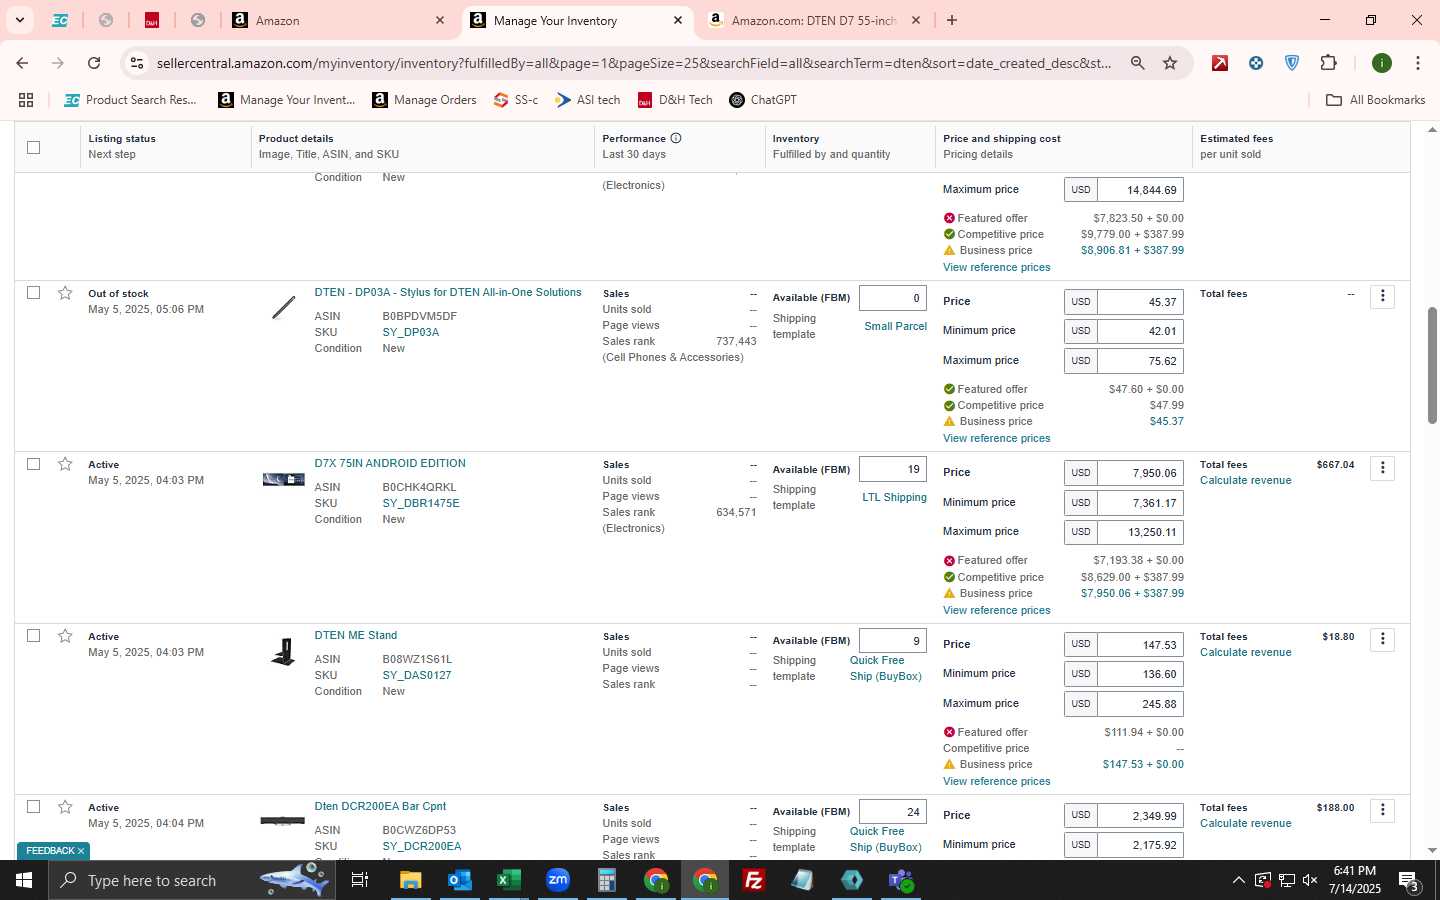Open ChatGPT bookmark
This screenshot has height=900, width=1440.
coord(763,100)
